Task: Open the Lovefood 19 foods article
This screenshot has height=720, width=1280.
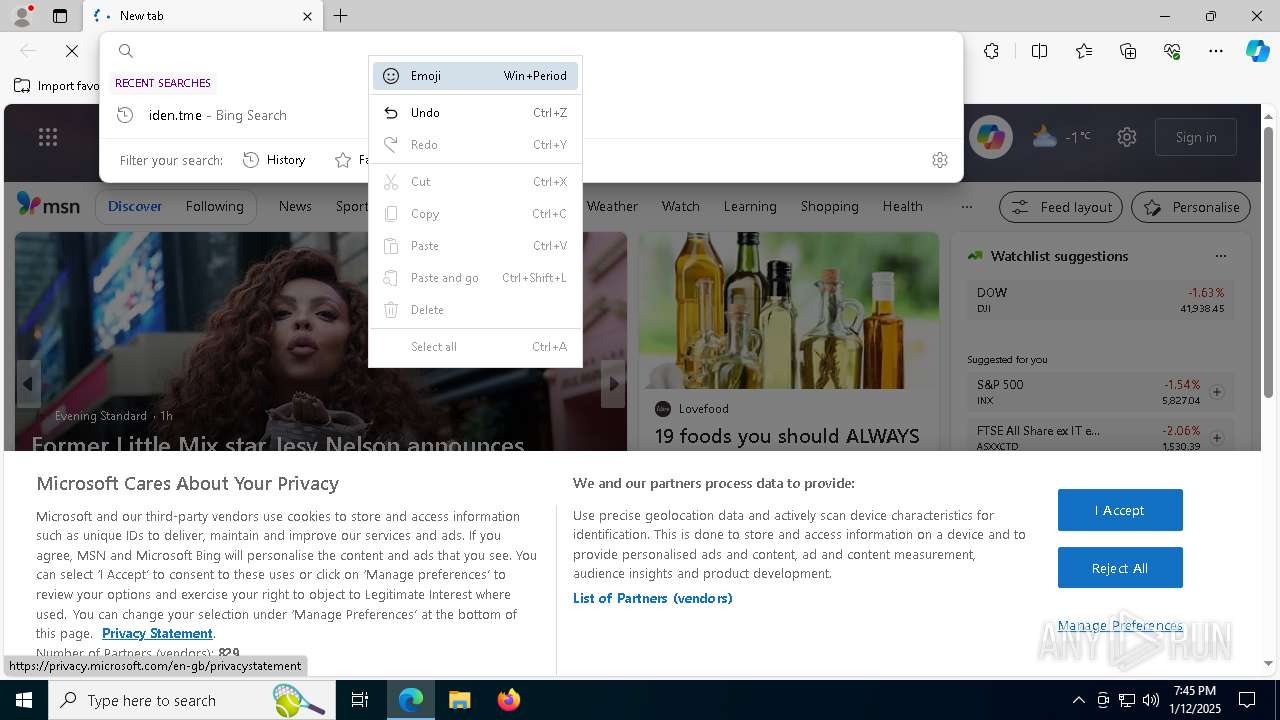Action: (x=787, y=436)
